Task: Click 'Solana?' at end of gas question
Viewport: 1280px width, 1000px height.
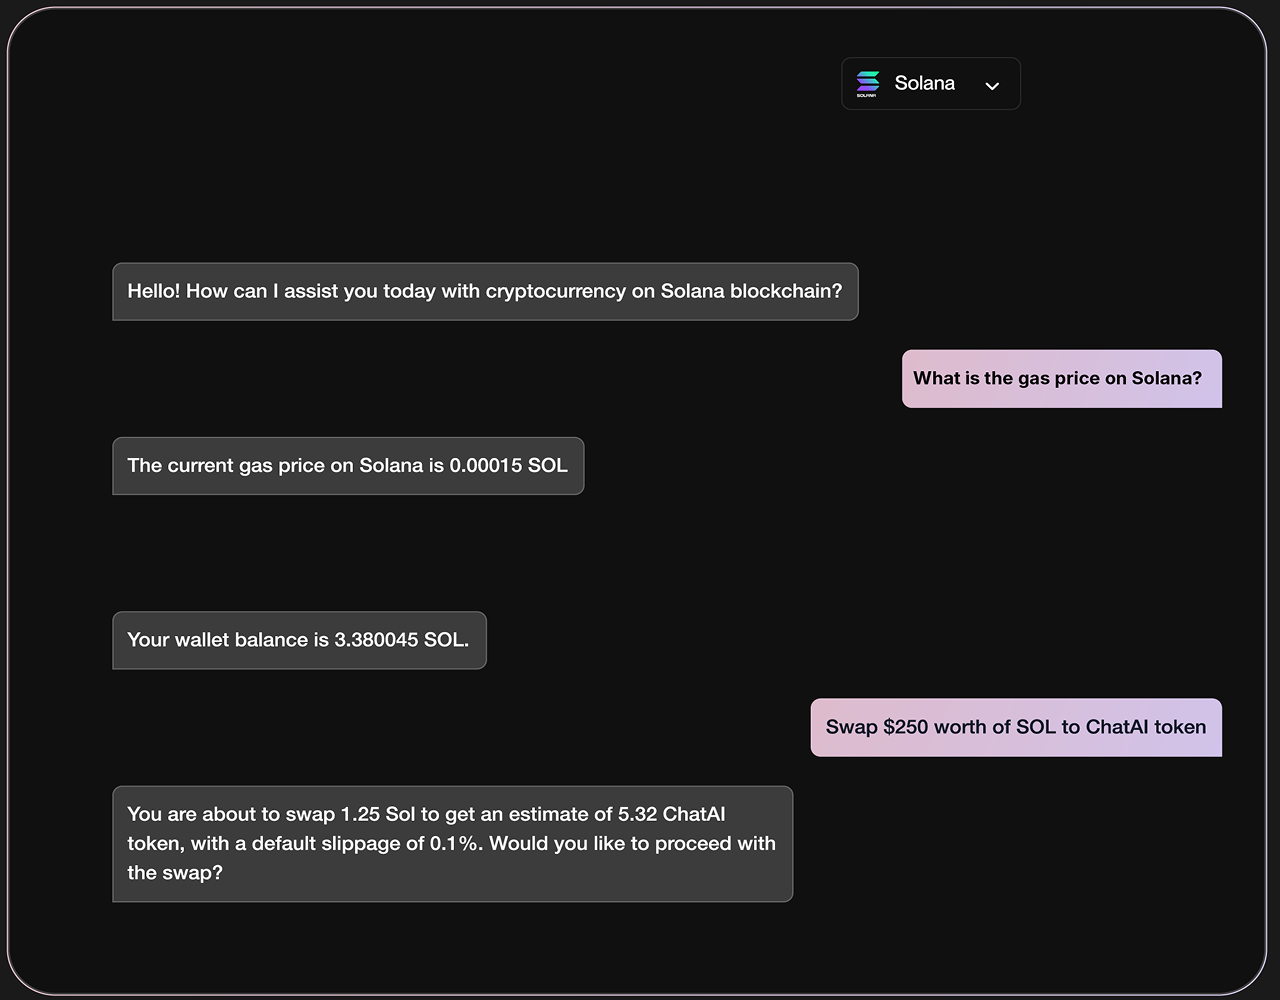Action: 1167,378
